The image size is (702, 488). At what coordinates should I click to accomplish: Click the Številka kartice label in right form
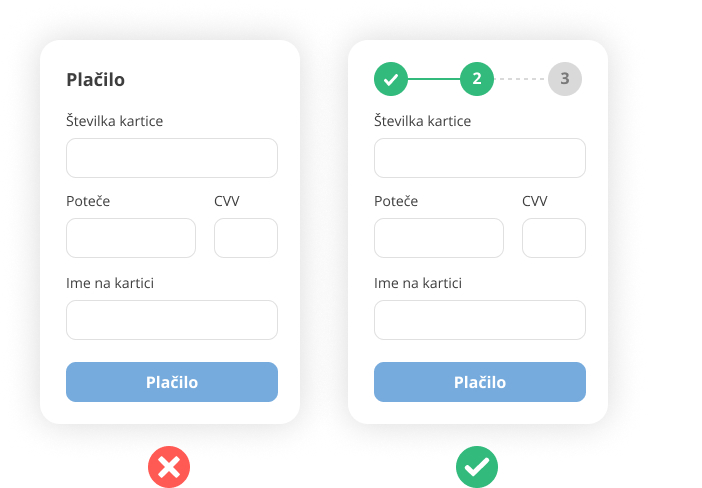422,121
